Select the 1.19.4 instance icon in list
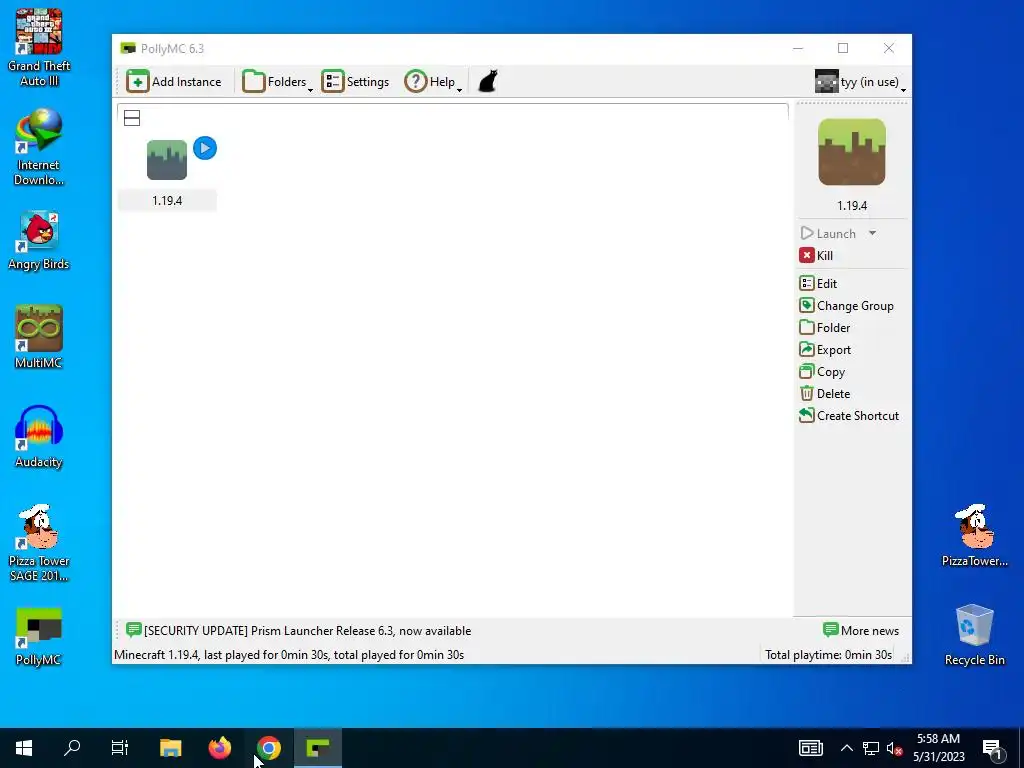1024x768 pixels. [x=167, y=160]
